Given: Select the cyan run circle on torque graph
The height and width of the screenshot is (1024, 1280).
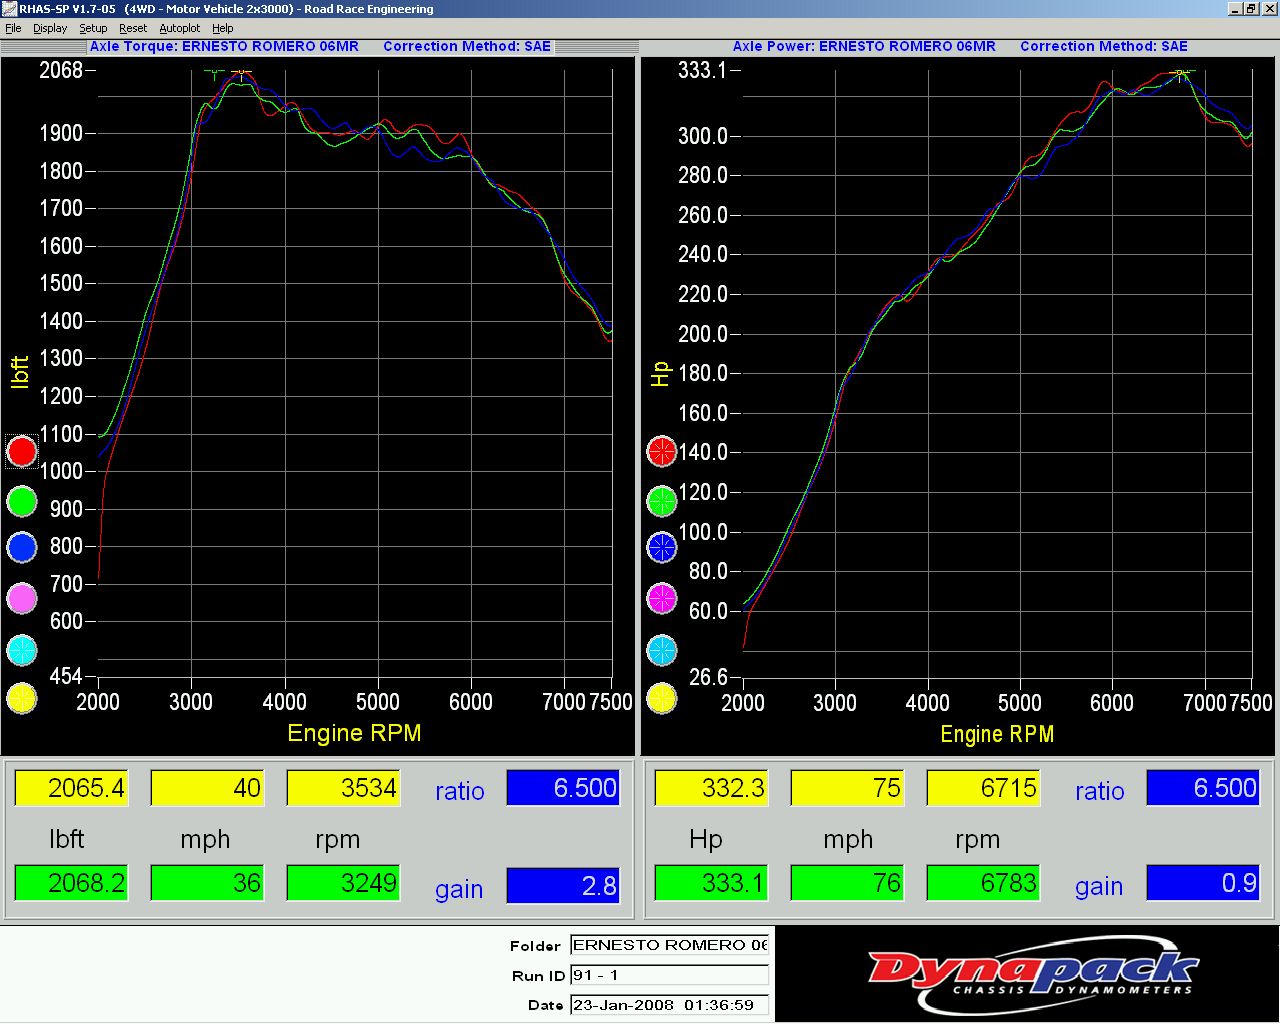Looking at the screenshot, I should point(22,650).
